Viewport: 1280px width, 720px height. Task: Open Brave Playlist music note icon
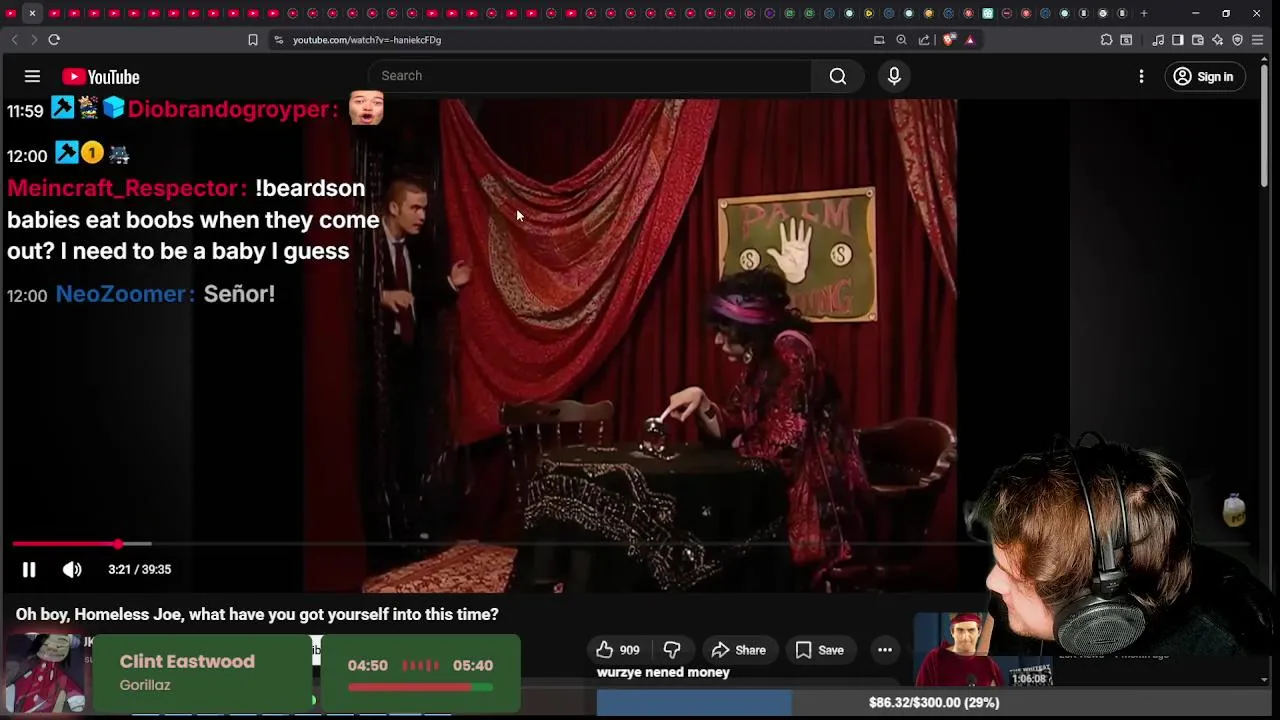click(x=1158, y=40)
